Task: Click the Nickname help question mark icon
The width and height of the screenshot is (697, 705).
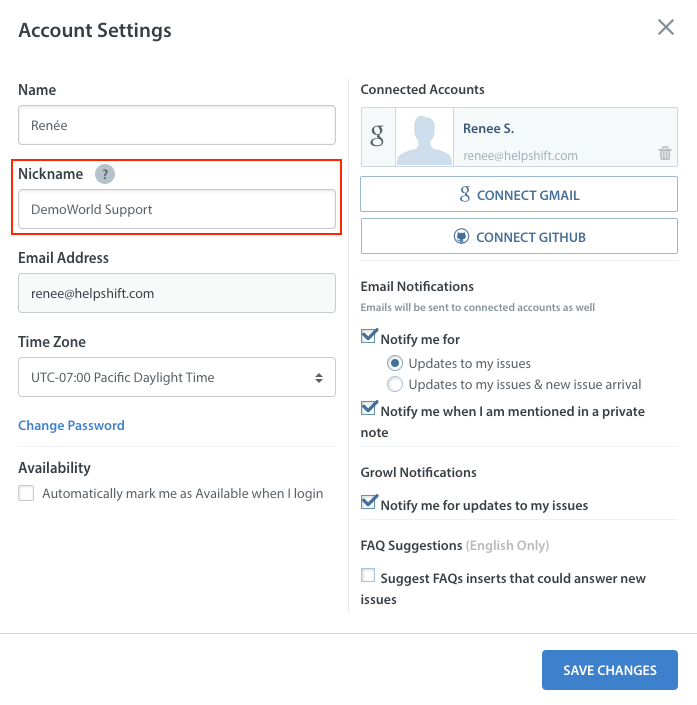Action: (105, 174)
